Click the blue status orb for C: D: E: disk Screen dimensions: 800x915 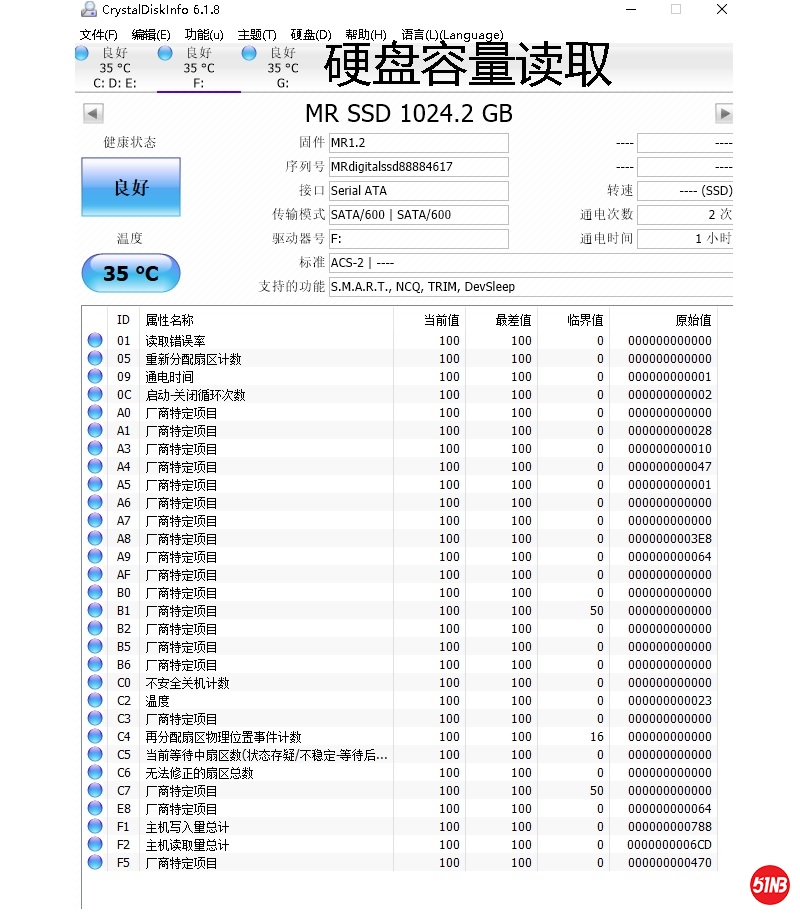point(82,53)
